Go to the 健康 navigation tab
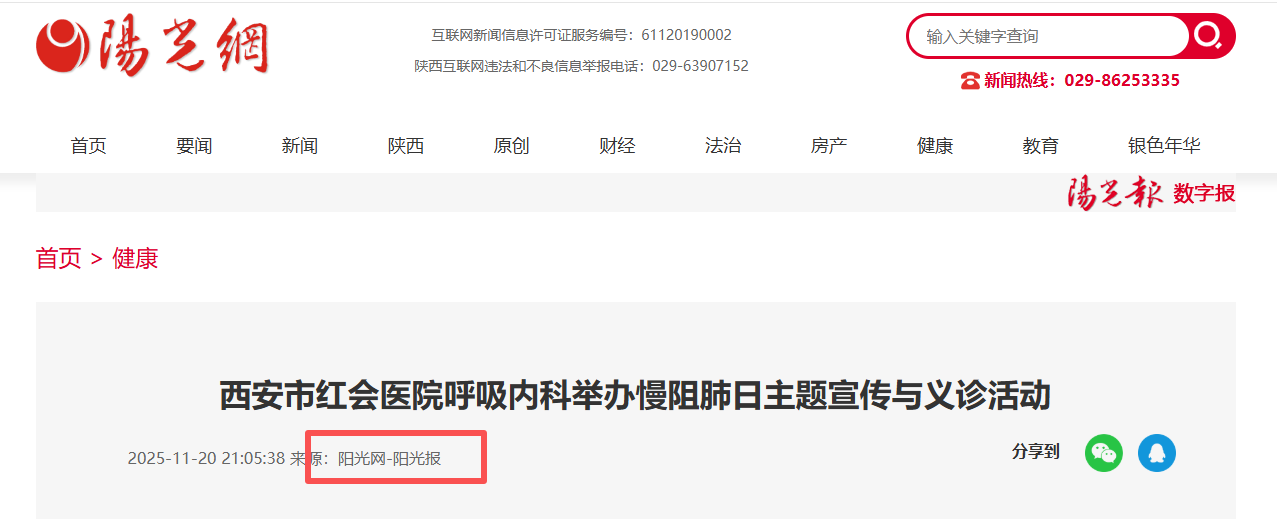The image size is (1277, 519). pos(935,146)
